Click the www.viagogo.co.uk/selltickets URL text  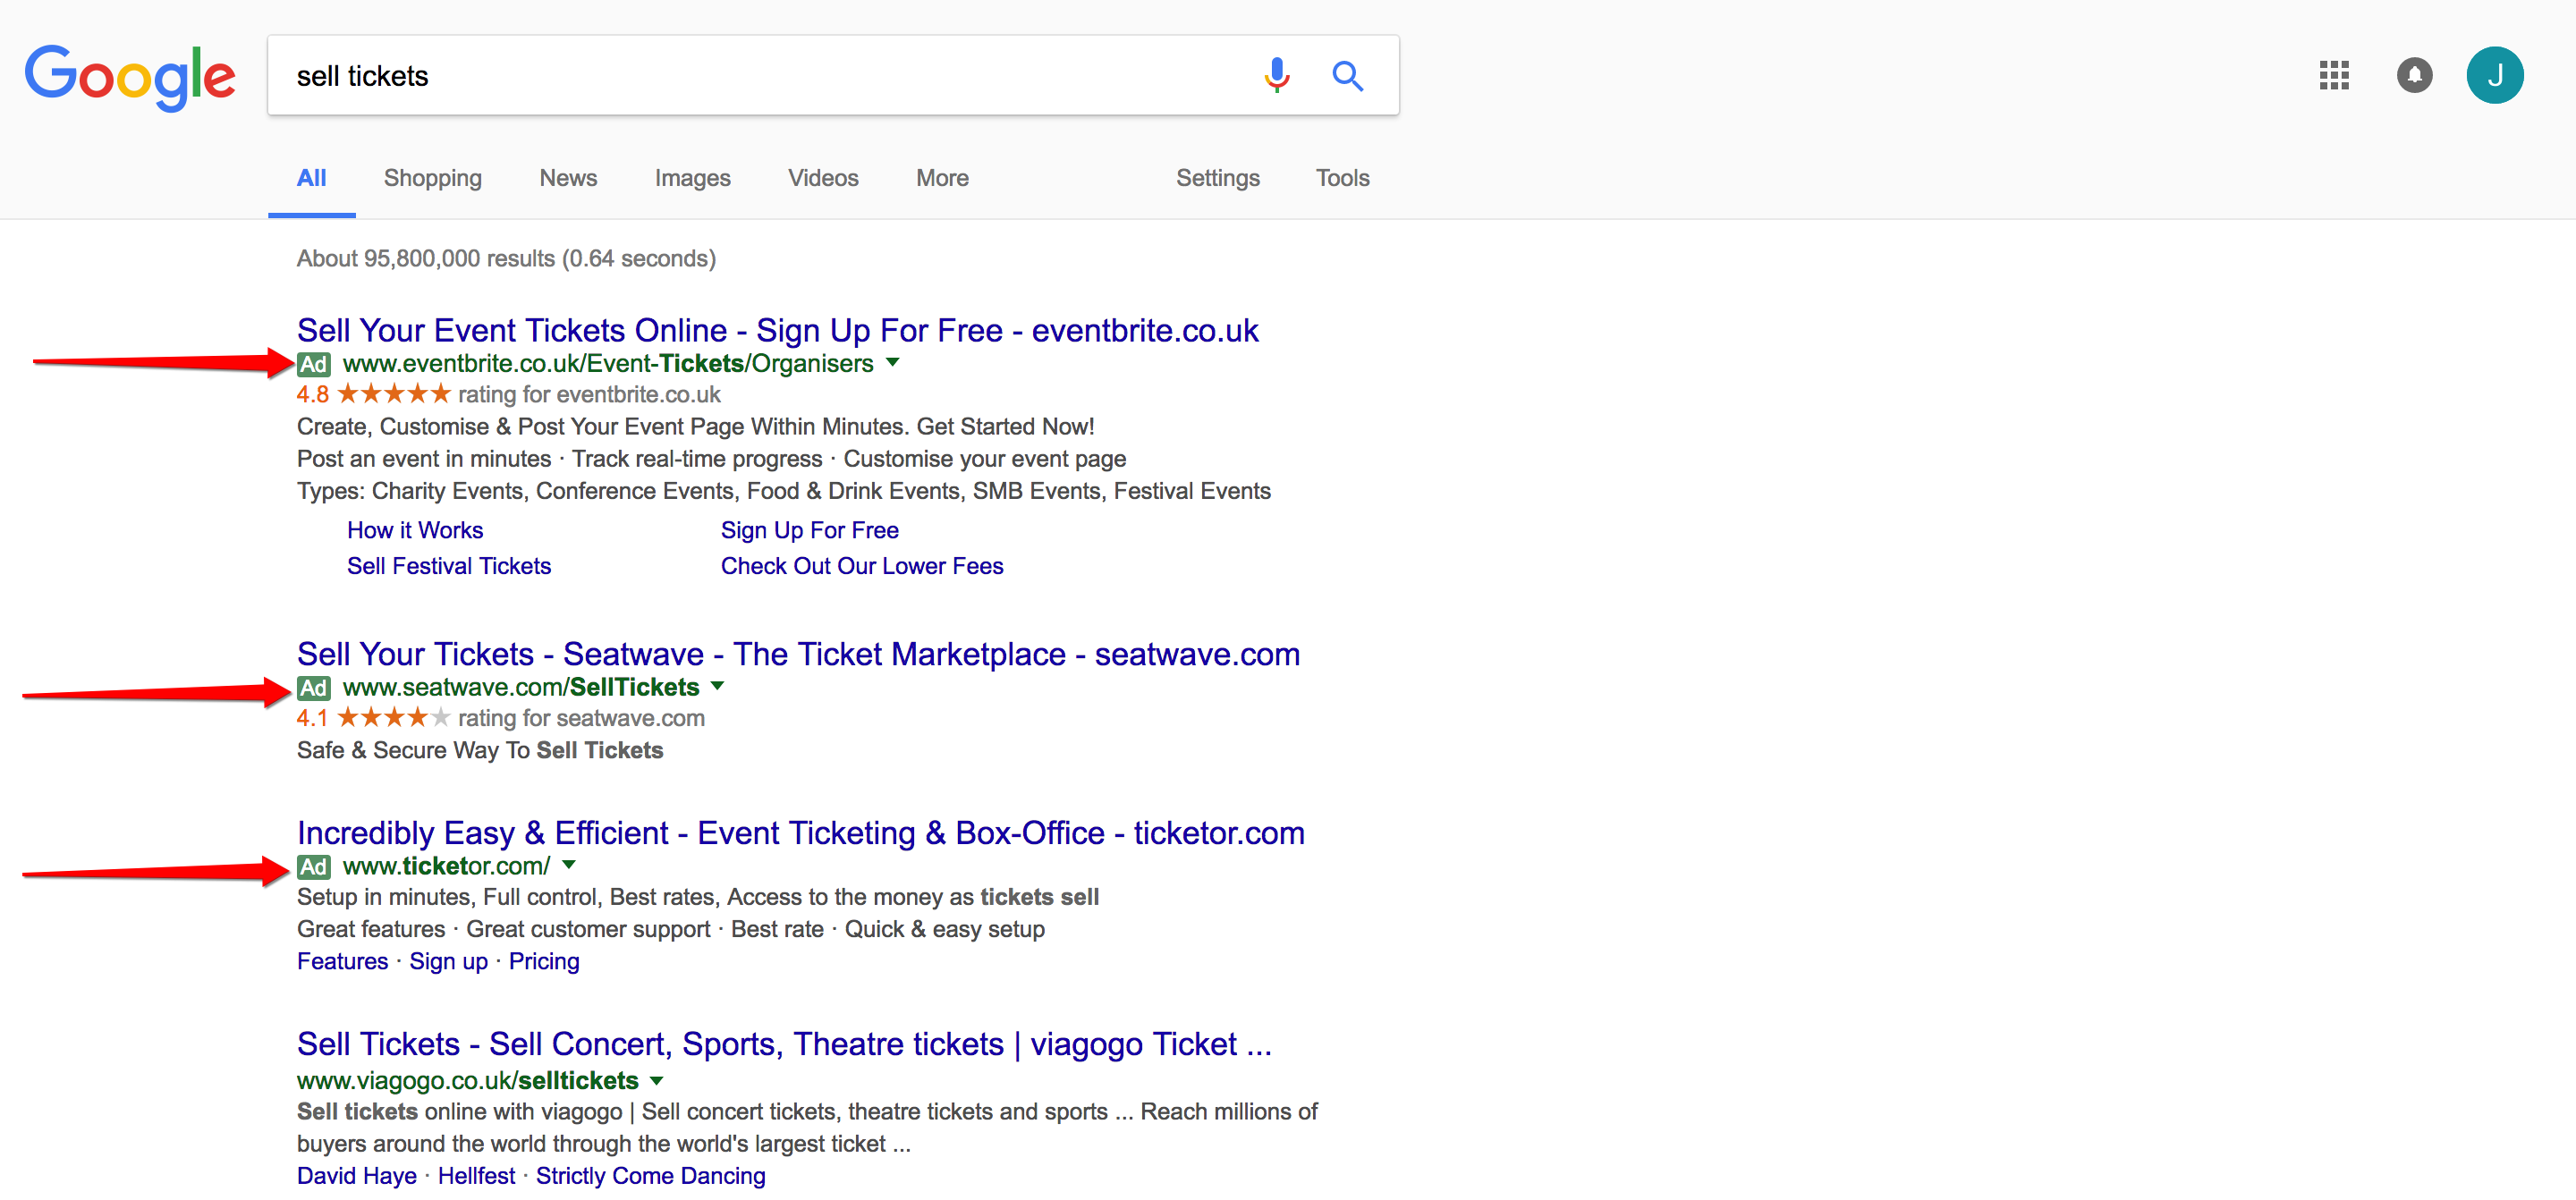pyautogui.click(x=467, y=1081)
